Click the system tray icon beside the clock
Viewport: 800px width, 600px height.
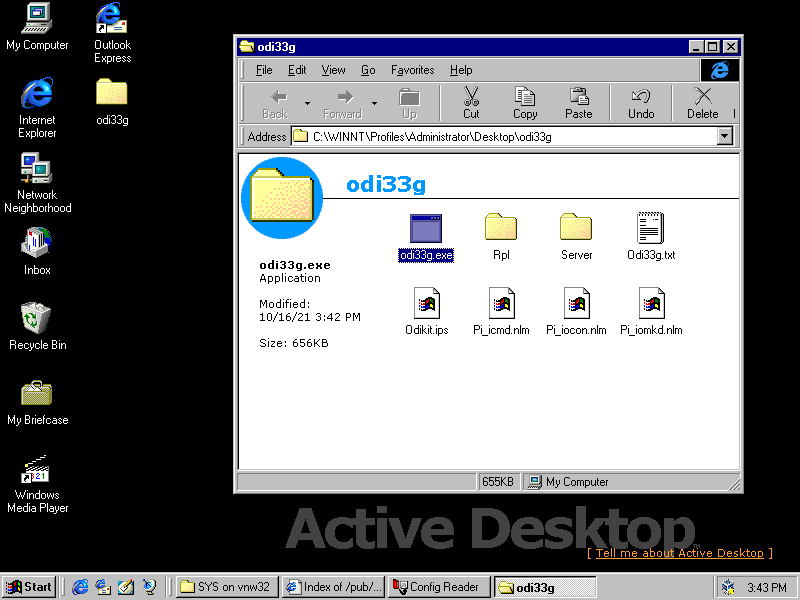tap(728, 587)
